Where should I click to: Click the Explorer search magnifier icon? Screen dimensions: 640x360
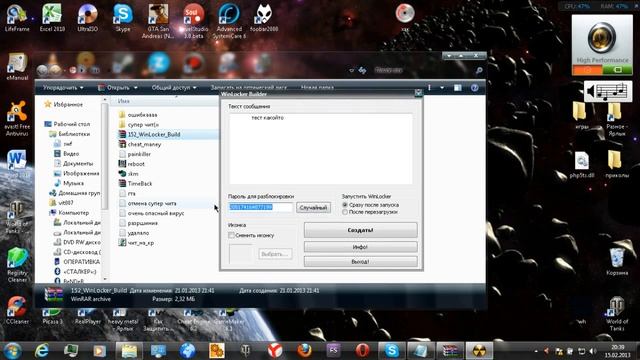479,71
